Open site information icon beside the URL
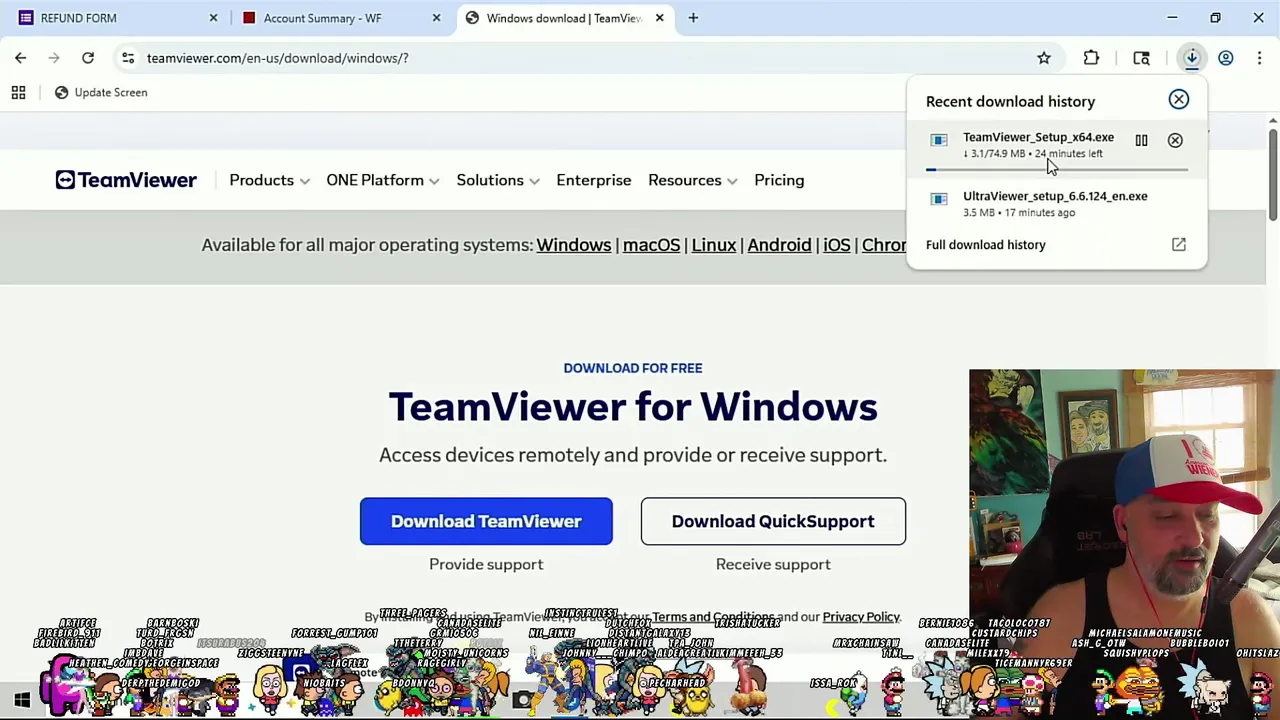 pyautogui.click(x=128, y=58)
